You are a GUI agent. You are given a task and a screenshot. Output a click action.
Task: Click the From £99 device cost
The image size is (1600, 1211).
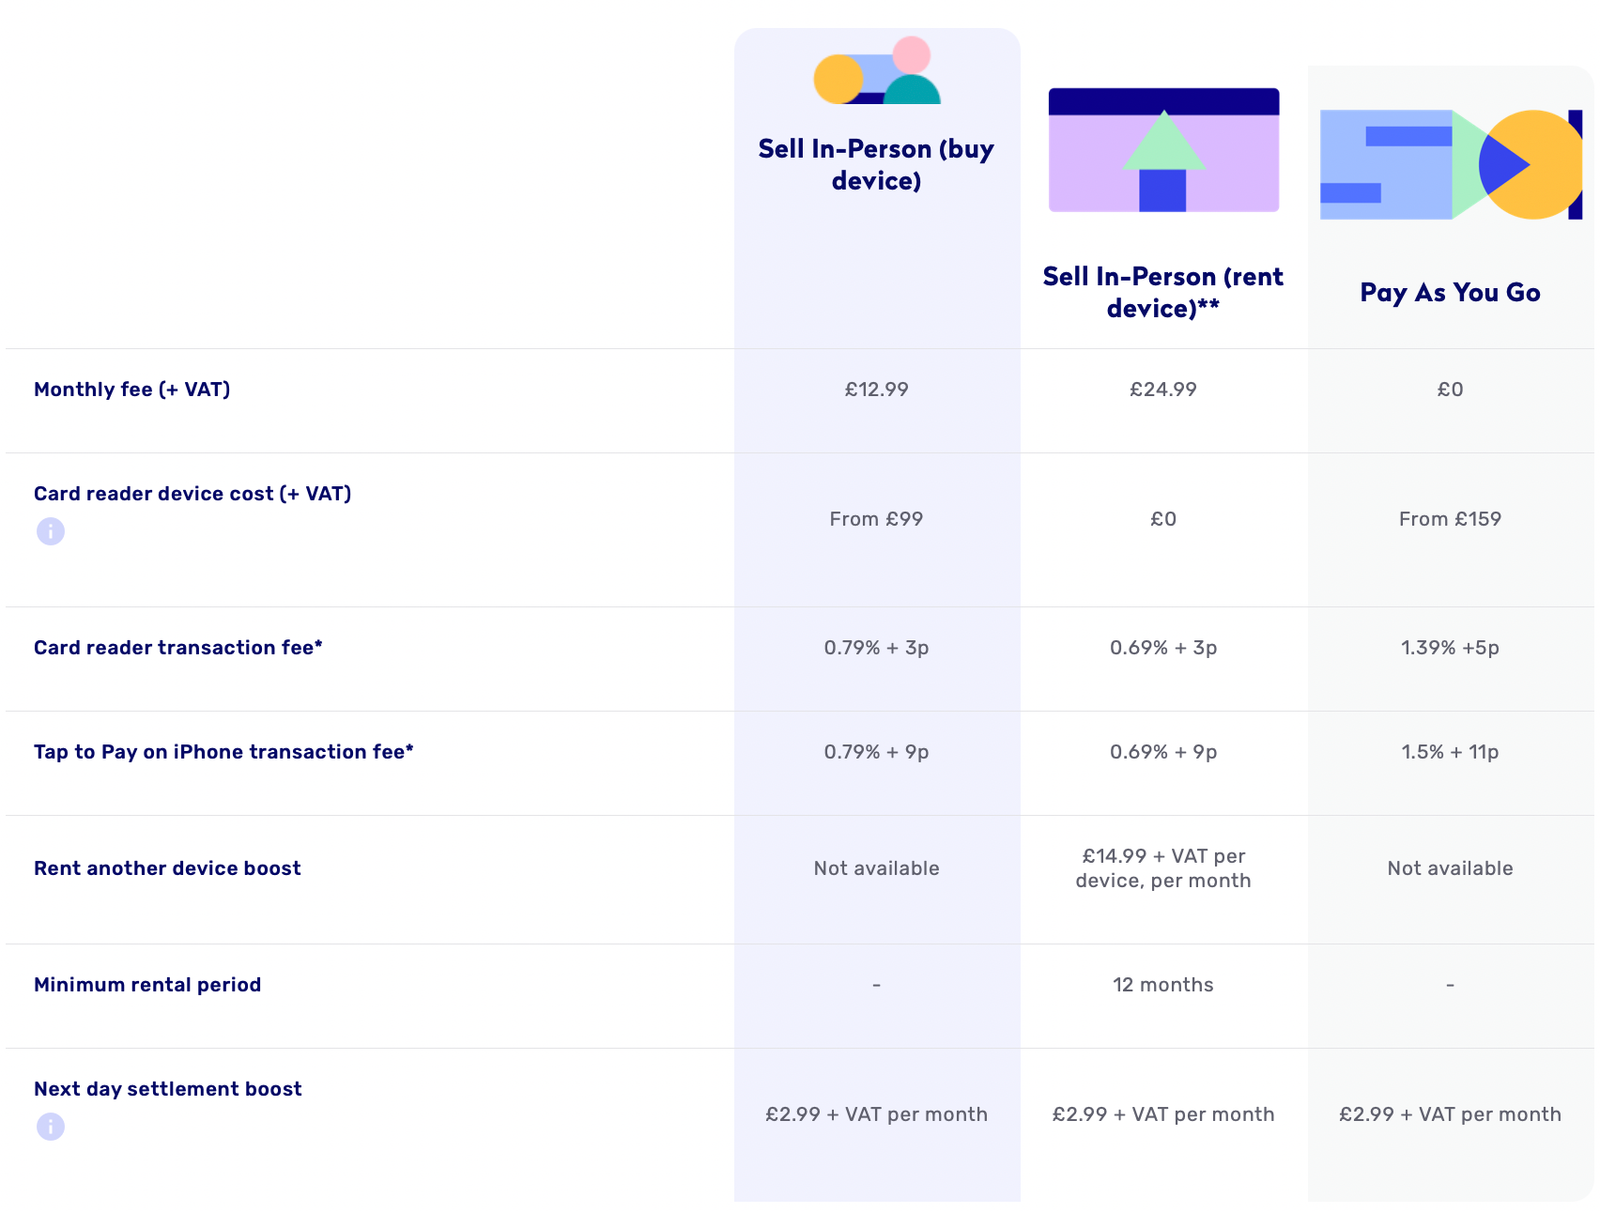click(x=876, y=518)
